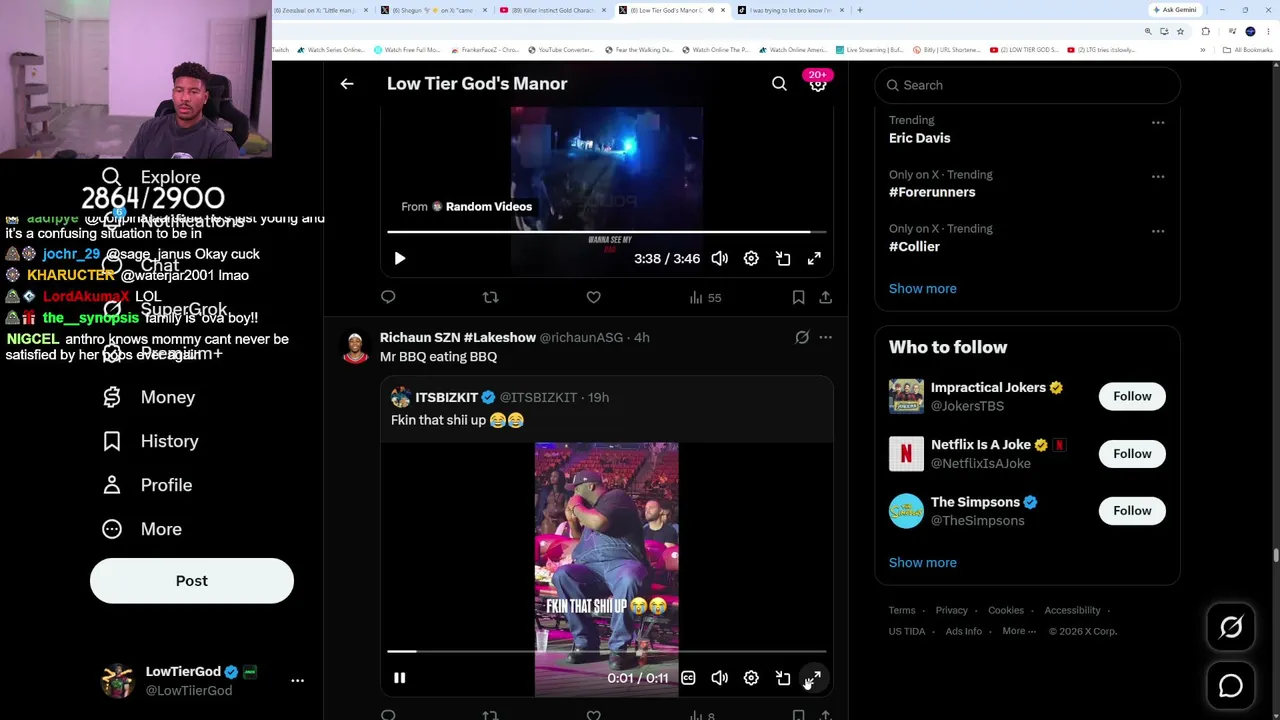Open the #Forerunners trending hashtag
The height and width of the screenshot is (720, 1280).
click(932, 192)
